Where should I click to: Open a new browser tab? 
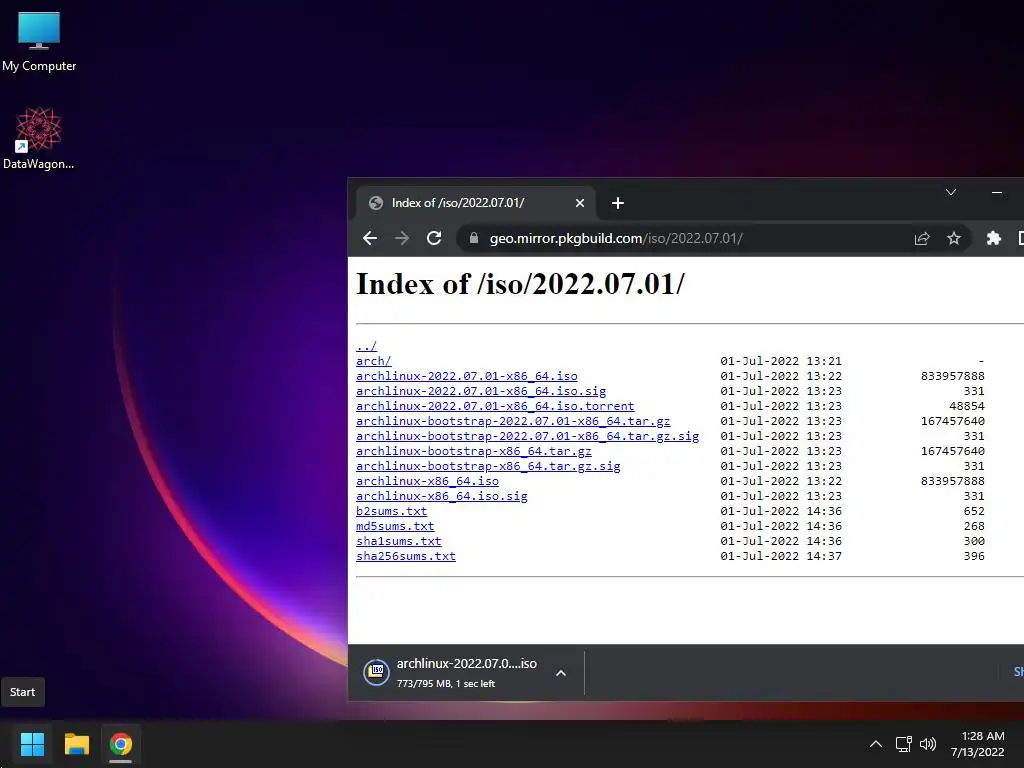(618, 203)
